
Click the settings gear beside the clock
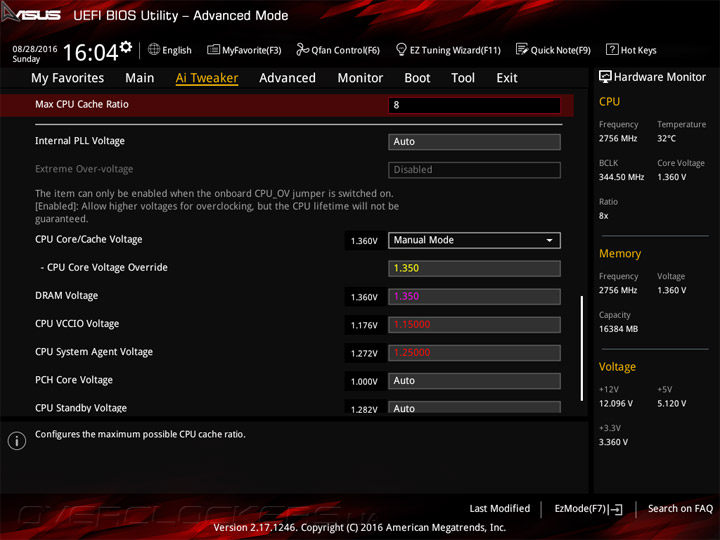[x=126, y=46]
